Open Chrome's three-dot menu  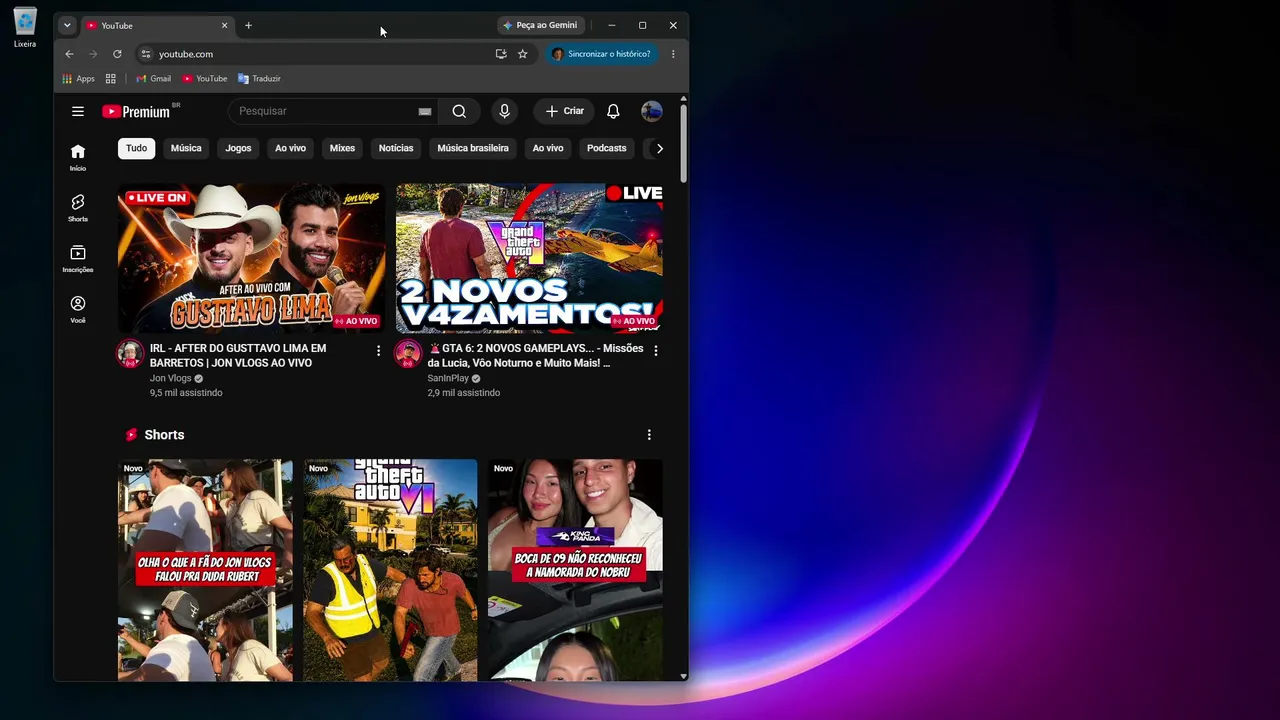click(x=673, y=54)
